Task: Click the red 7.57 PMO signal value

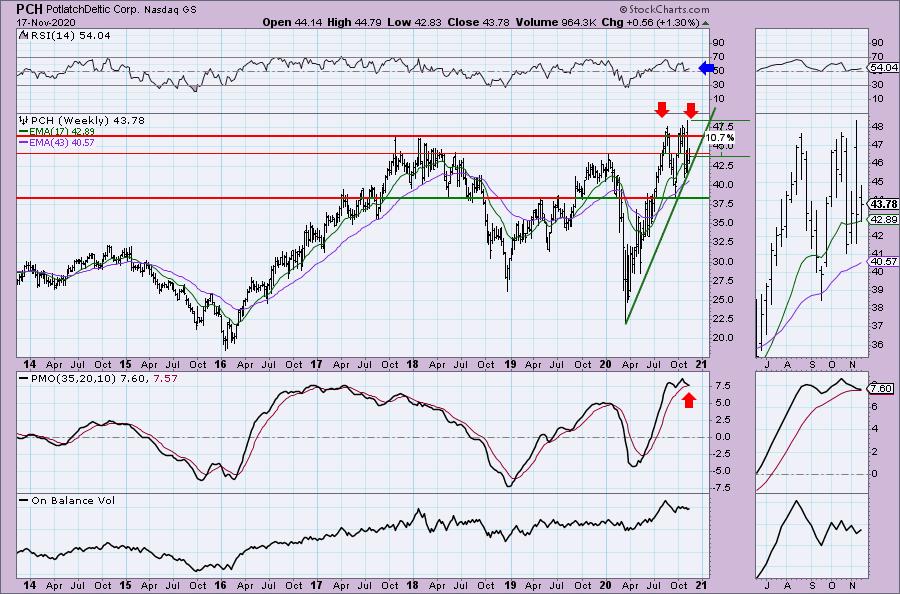Action: pos(165,379)
